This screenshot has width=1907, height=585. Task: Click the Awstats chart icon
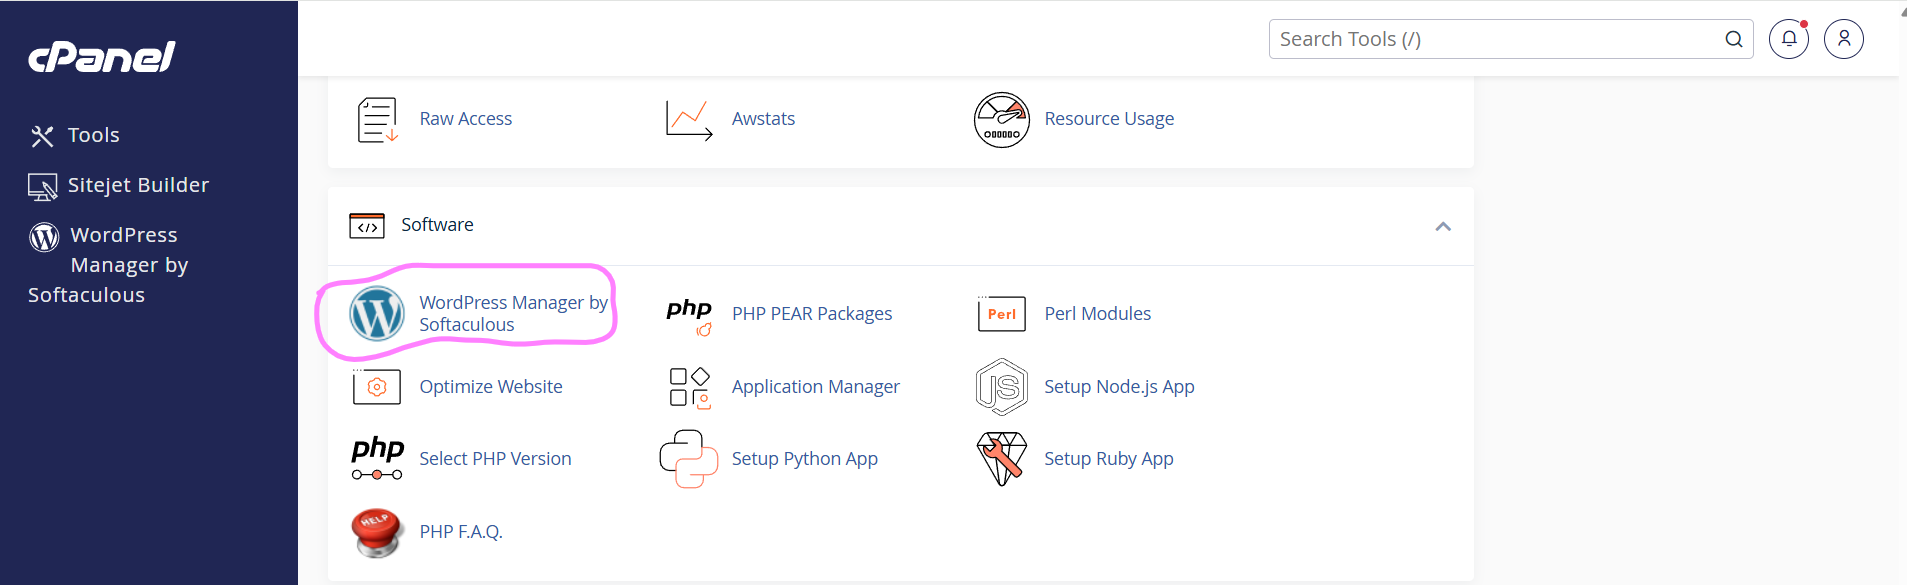coord(688,120)
